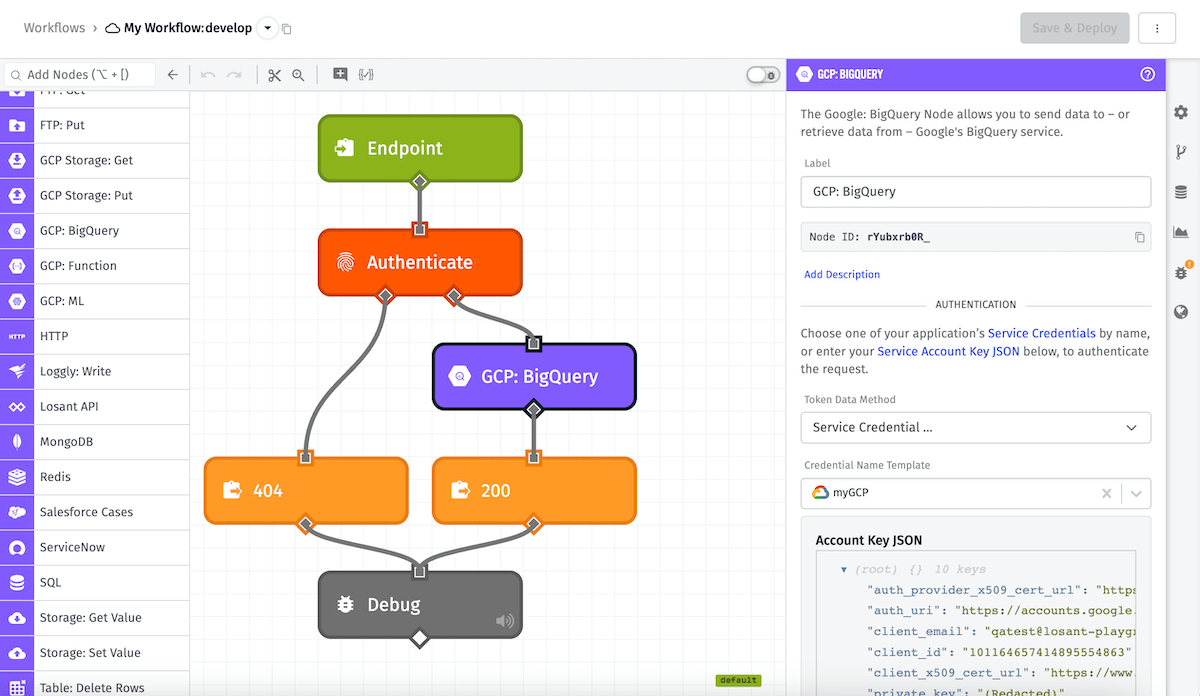The height and width of the screenshot is (696, 1200).
Task: Open workflow settings gear in right sidebar
Action: click(1181, 112)
